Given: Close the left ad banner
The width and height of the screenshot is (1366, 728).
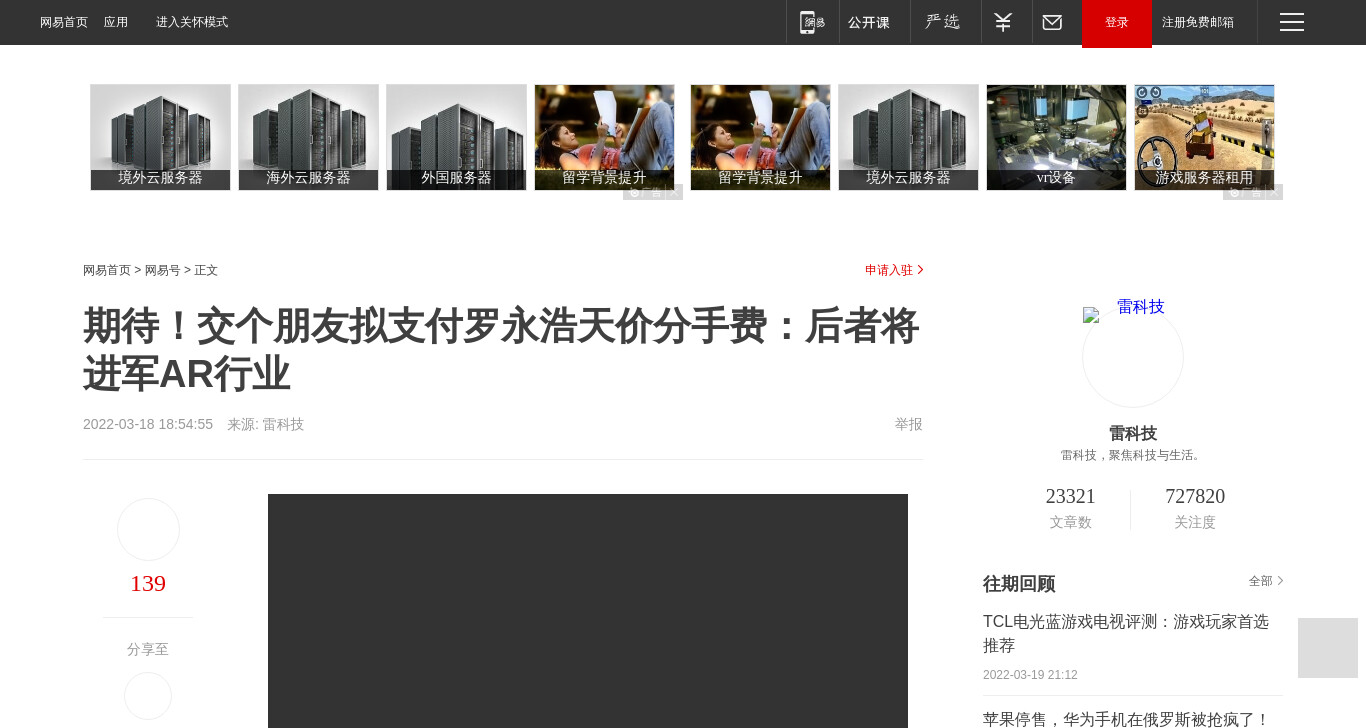Looking at the screenshot, I should [x=675, y=192].
